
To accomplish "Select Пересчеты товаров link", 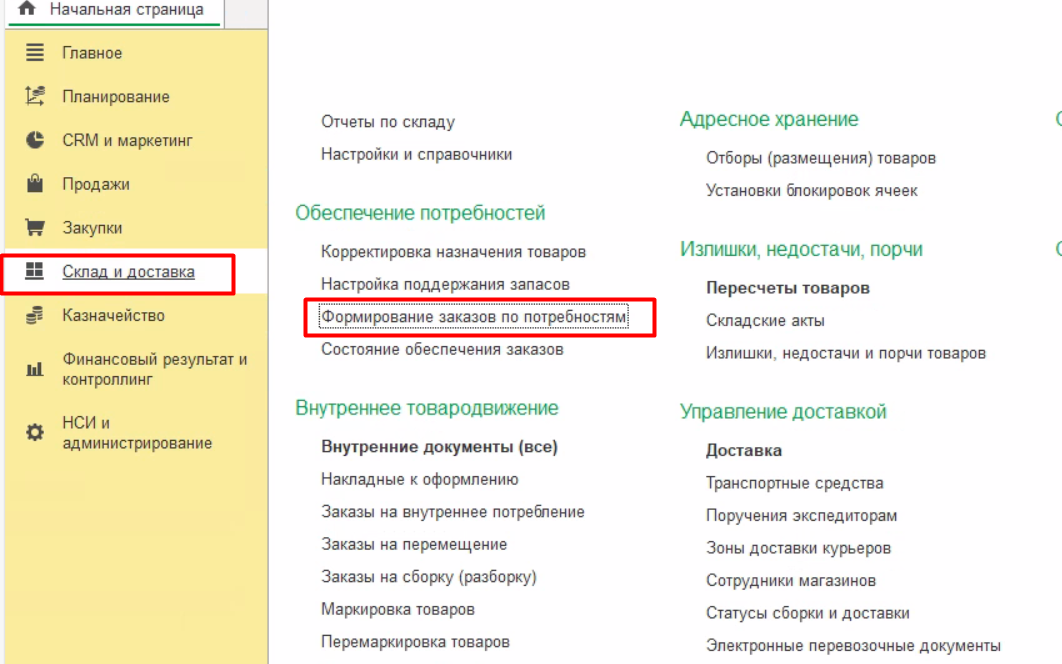I will (788, 288).
